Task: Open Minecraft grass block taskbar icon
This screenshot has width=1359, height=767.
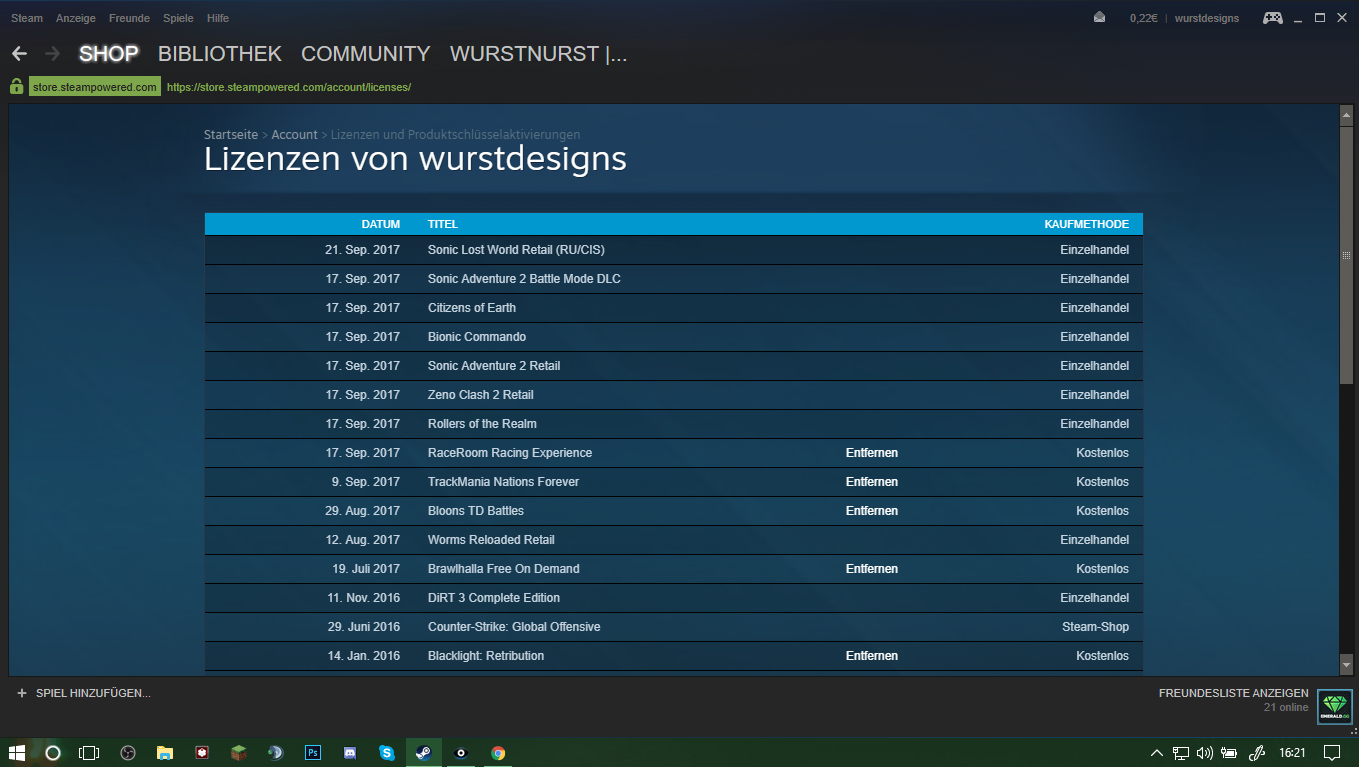Action: (x=238, y=752)
